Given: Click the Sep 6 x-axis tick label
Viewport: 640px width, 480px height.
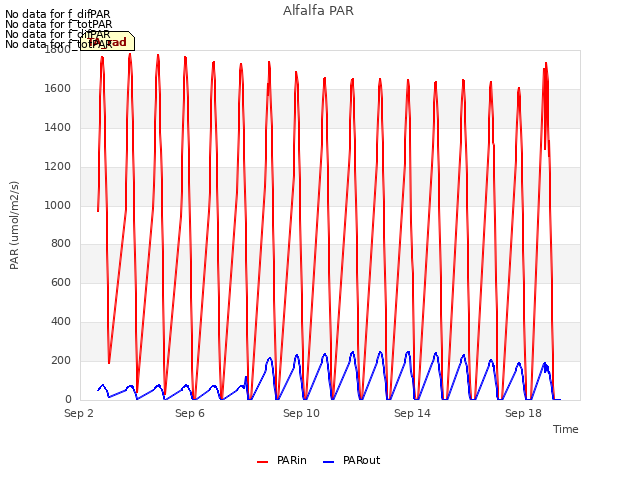Looking at the screenshot, I should [x=190, y=413].
